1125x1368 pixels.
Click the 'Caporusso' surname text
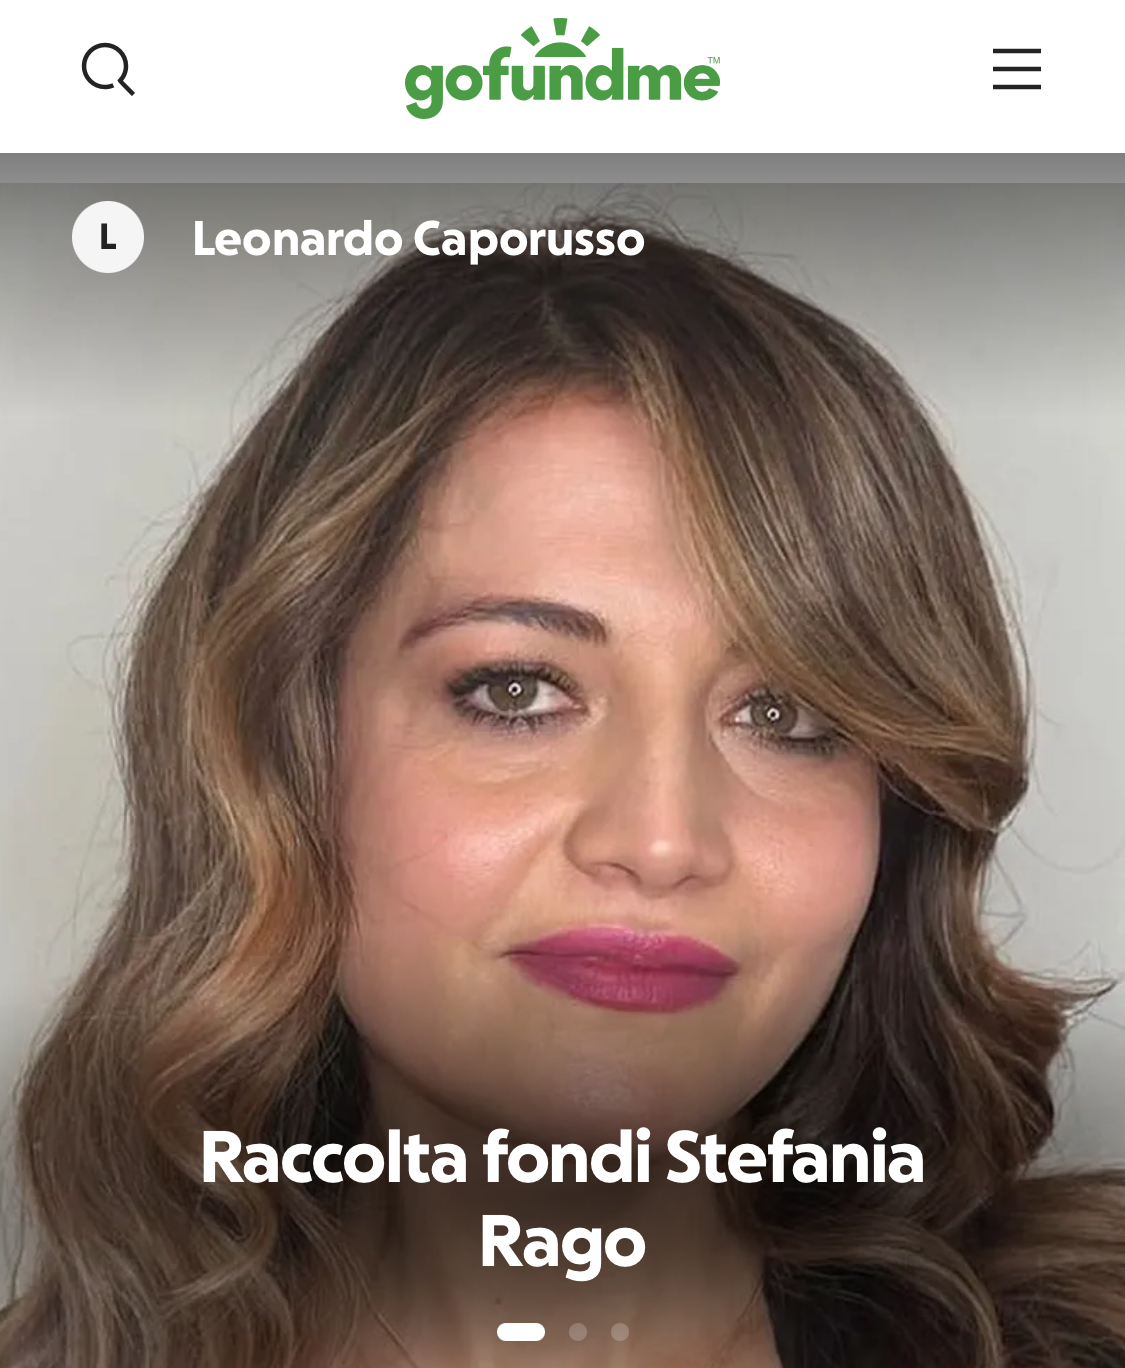[529, 241]
